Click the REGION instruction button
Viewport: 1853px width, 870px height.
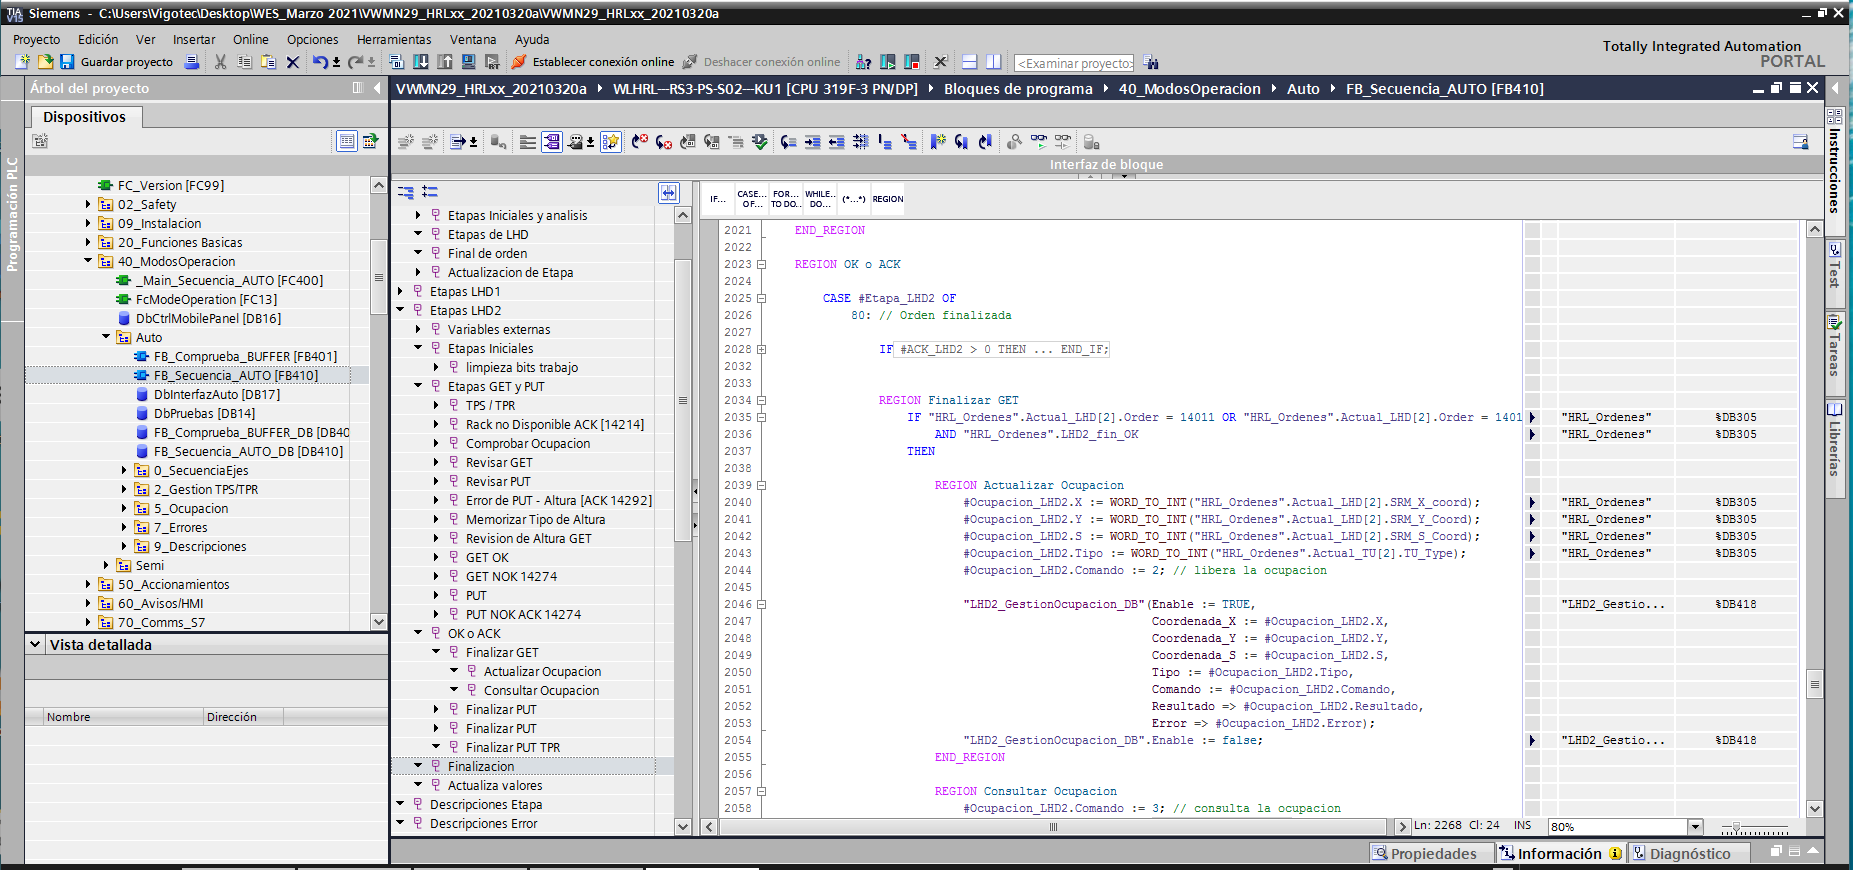(x=887, y=199)
